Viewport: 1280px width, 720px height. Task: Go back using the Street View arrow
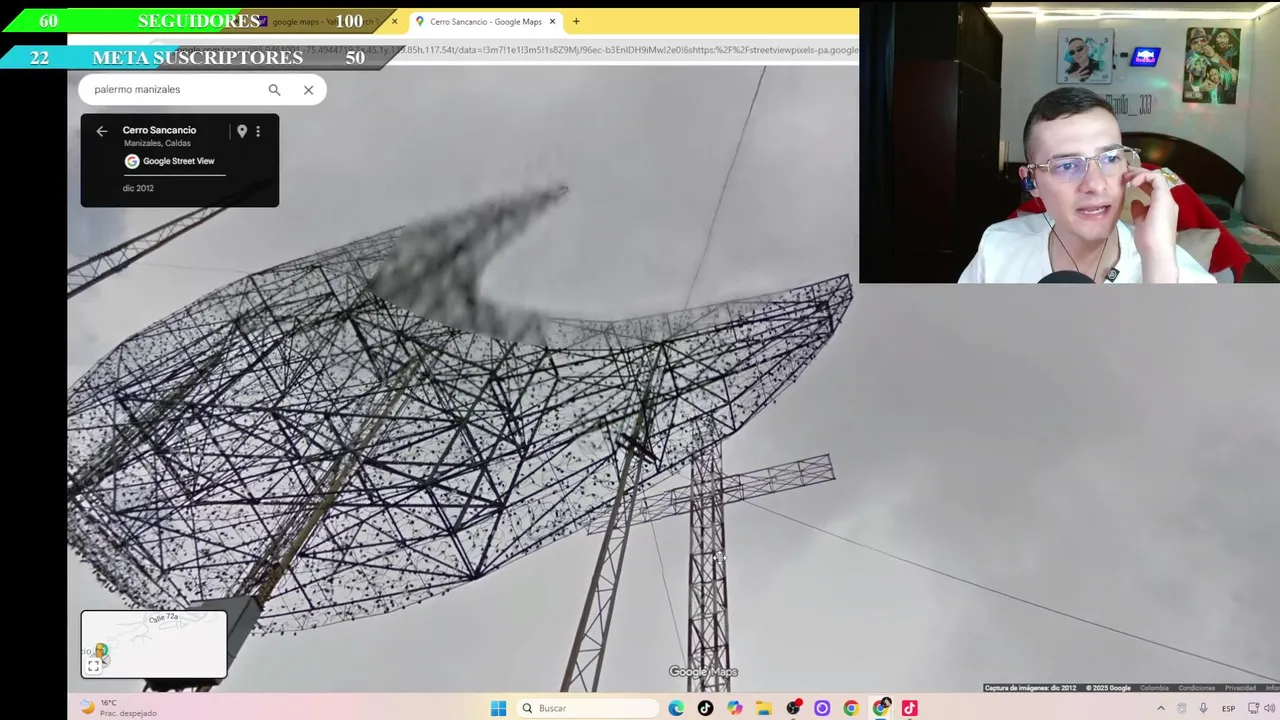pos(101,131)
